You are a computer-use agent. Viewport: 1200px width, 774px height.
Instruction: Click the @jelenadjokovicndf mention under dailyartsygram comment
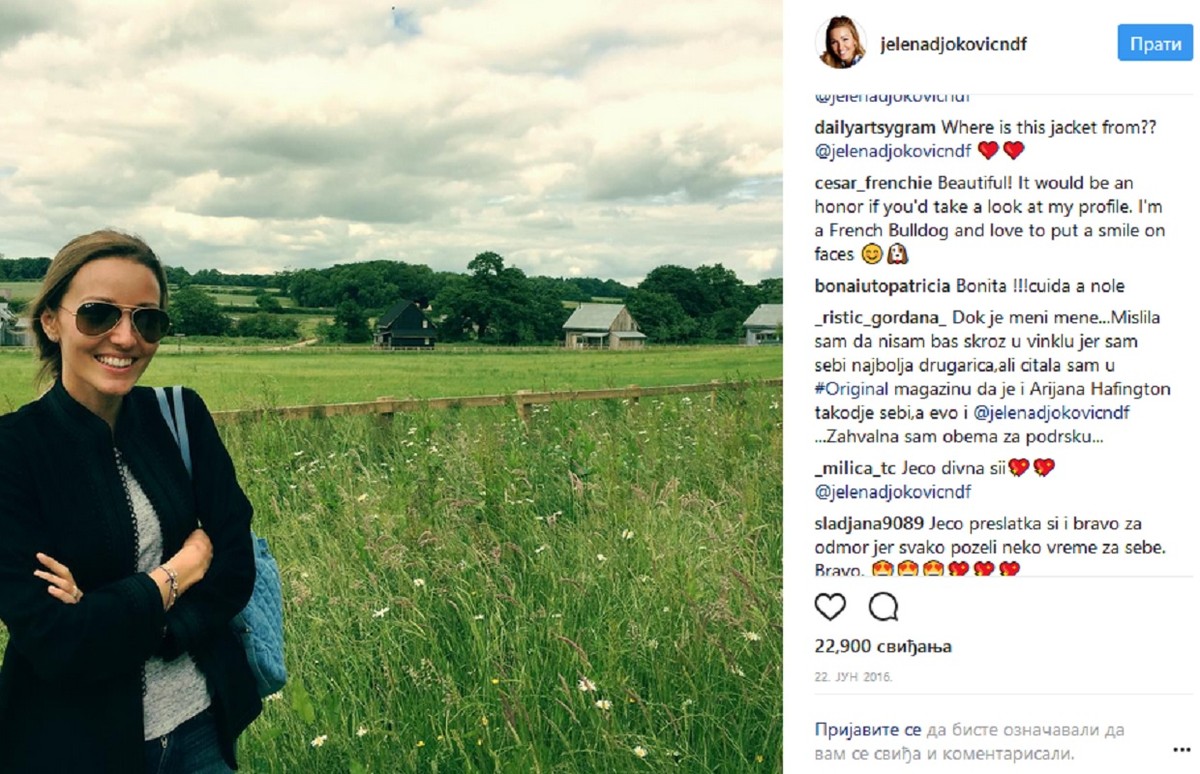click(893, 151)
